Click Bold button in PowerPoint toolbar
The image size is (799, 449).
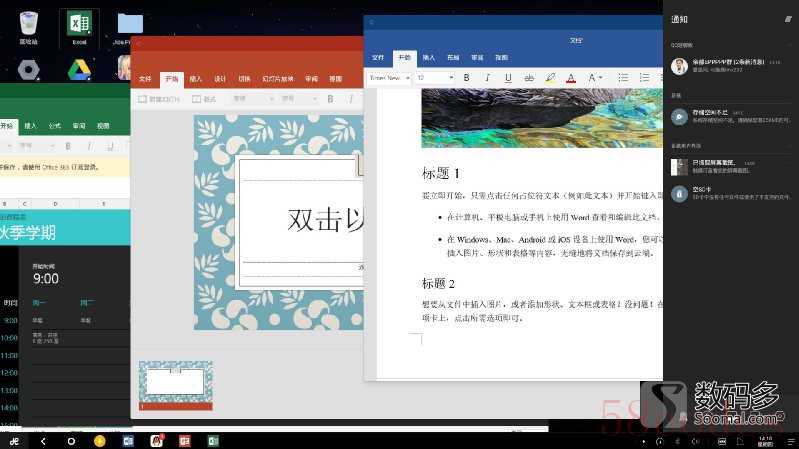[x=329, y=99]
